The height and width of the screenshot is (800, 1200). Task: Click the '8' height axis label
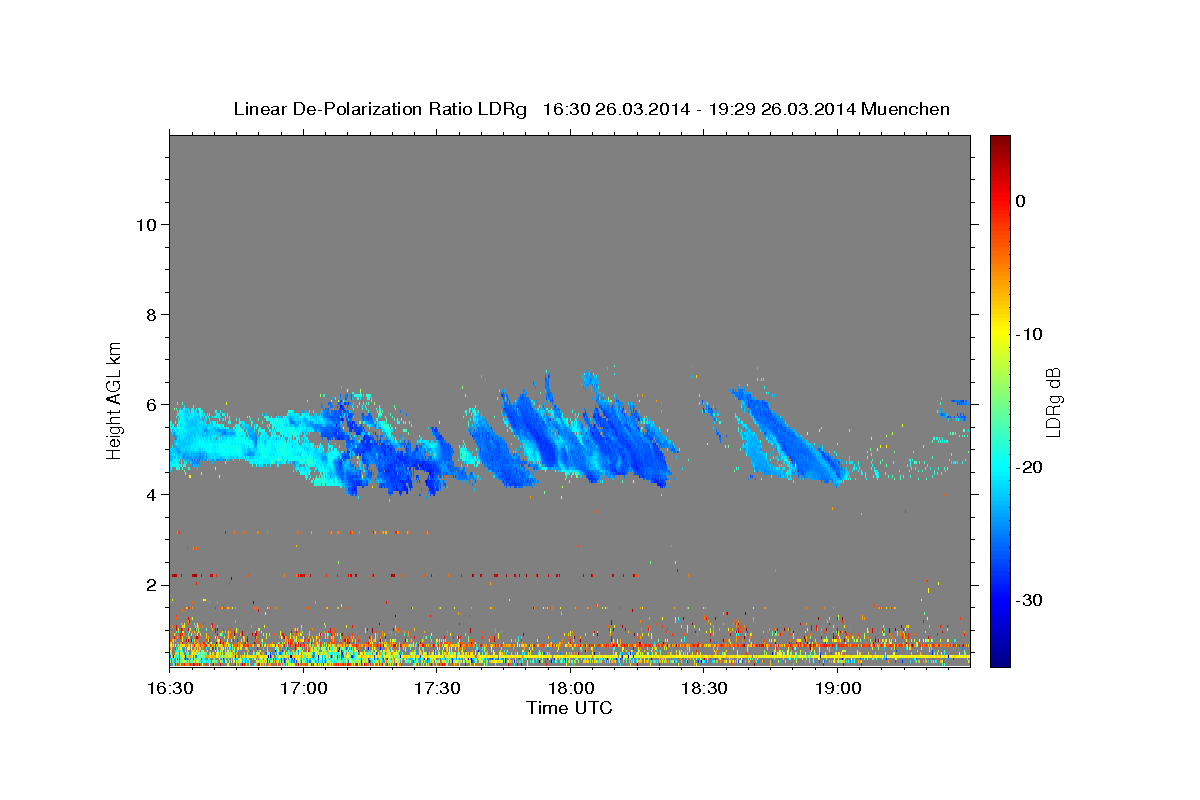point(151,314)
